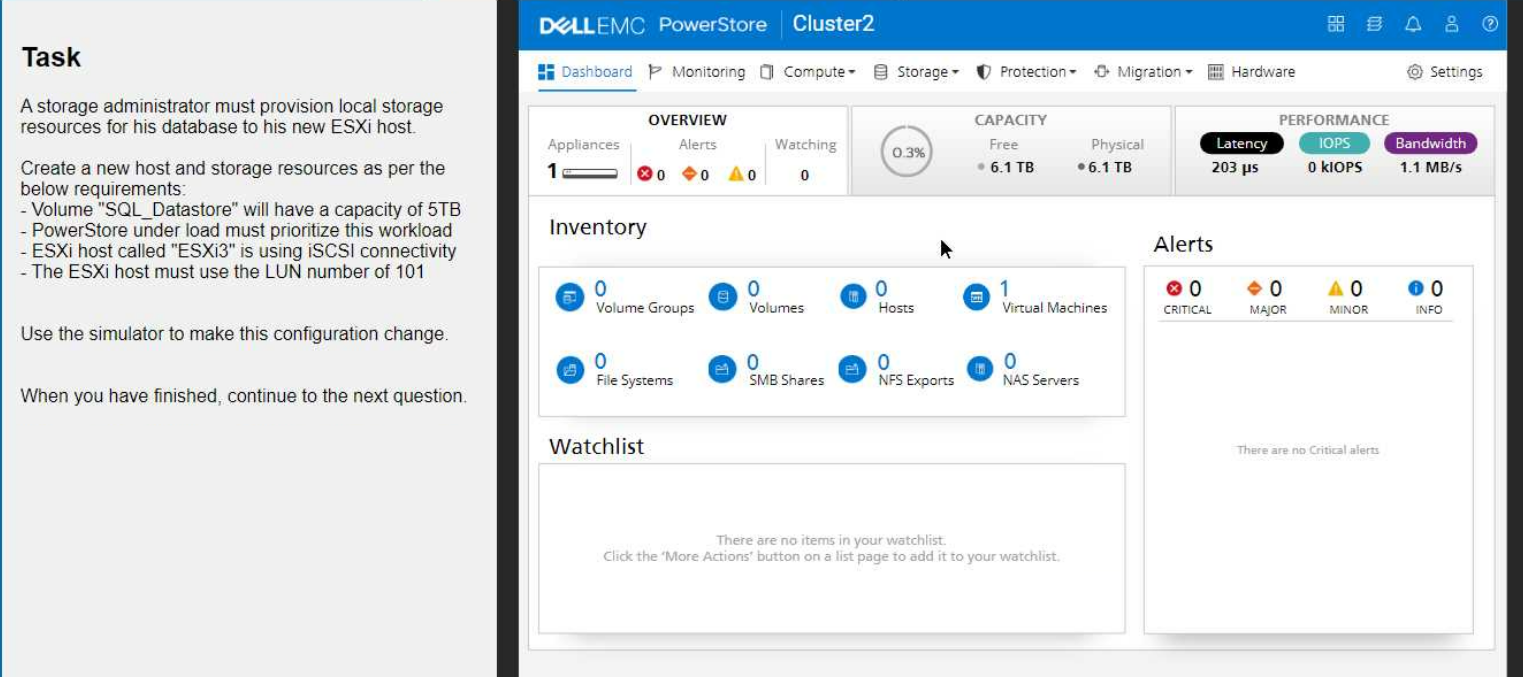Image resolution: width=1523 pixels, height=677 pixels.
Task: Expand the Storage dropdown menu
Action: tap(916, 72)
